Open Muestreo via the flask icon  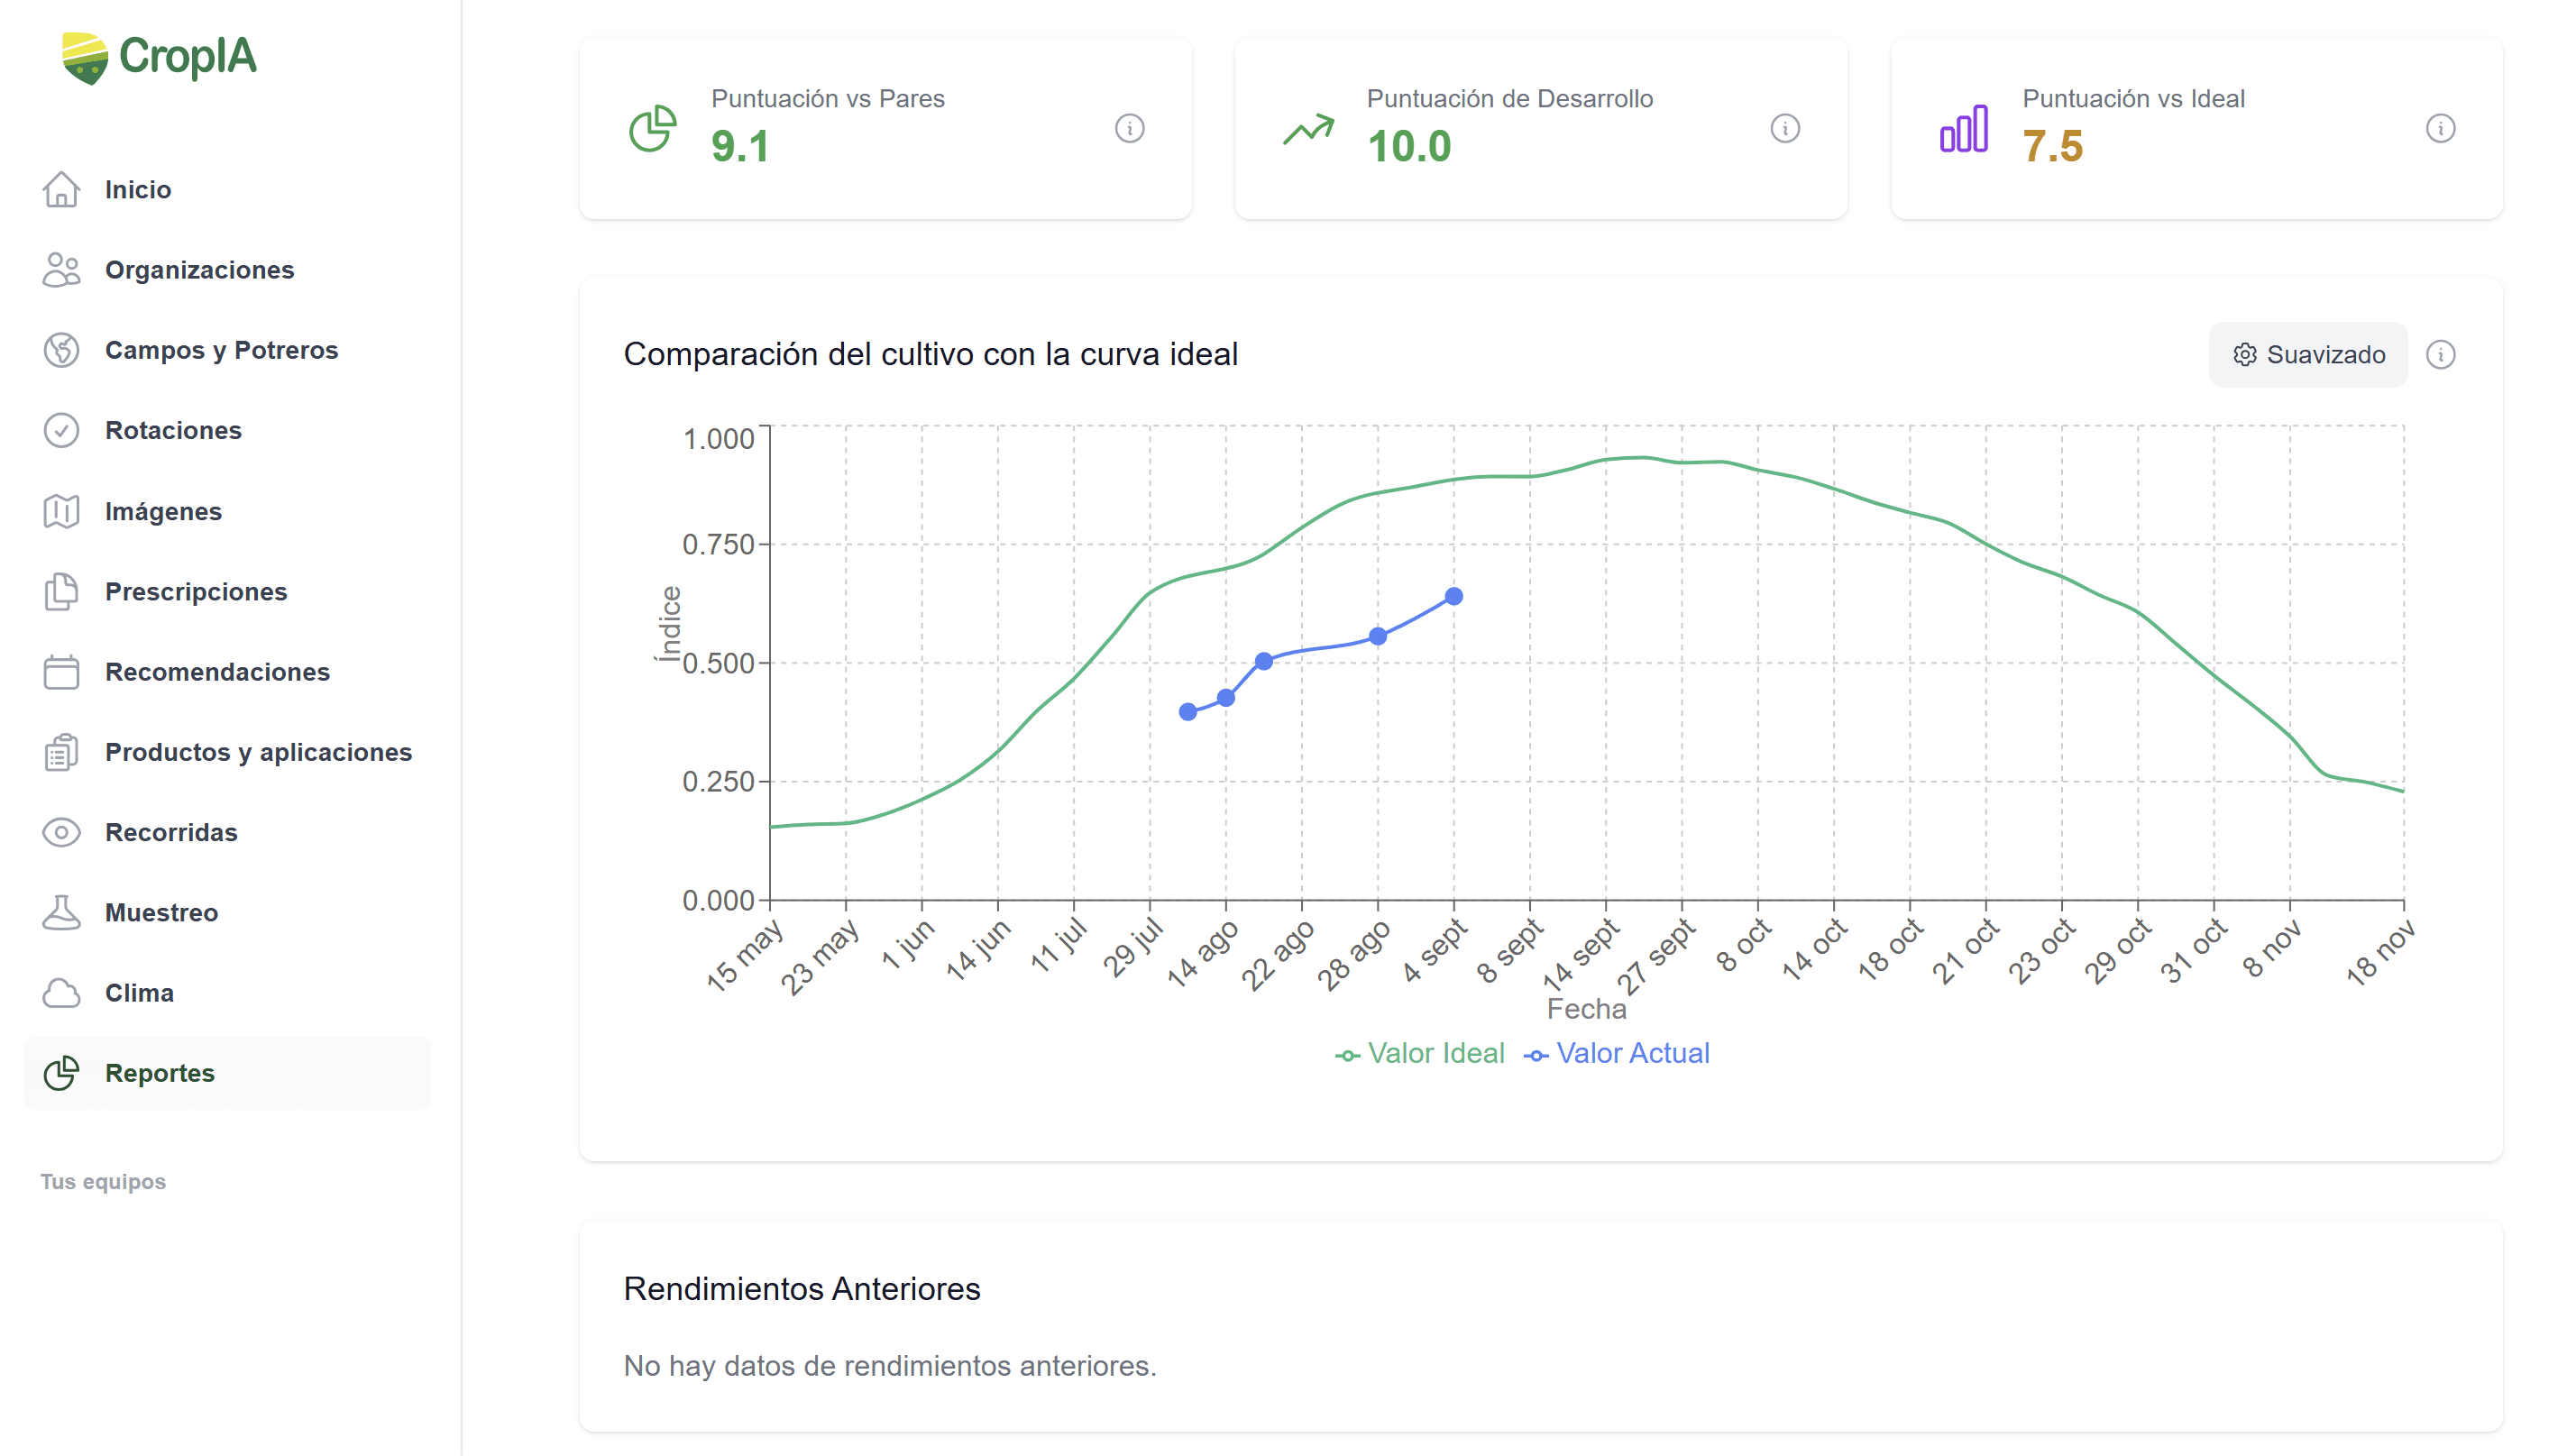click(x=61, y=912)
